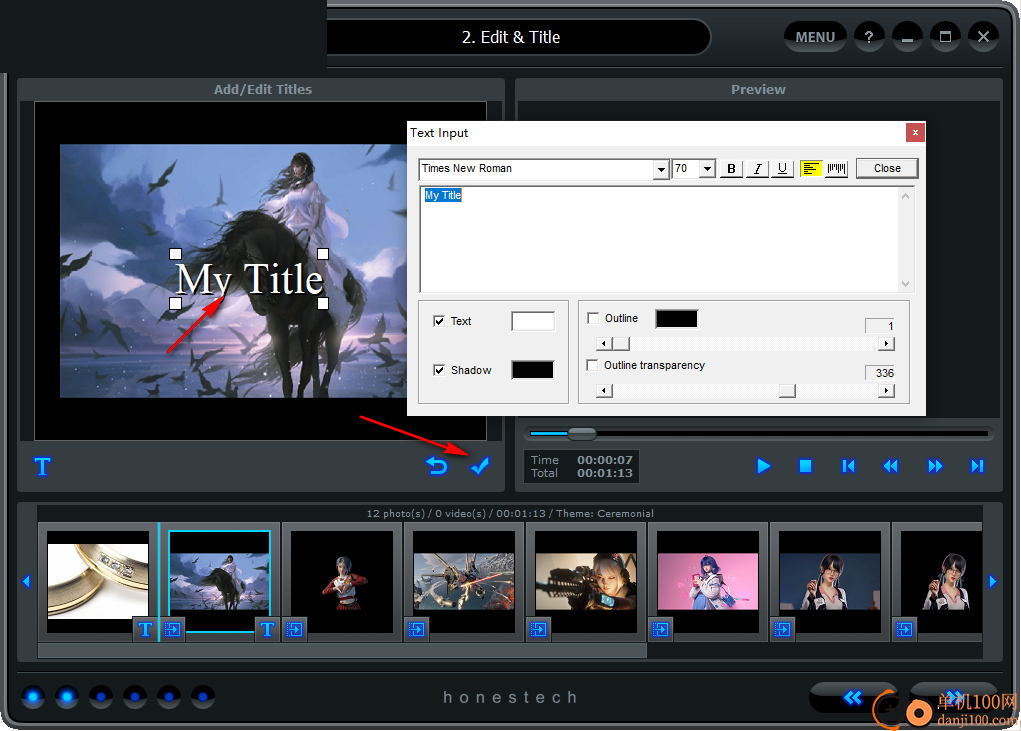Stop the preview playback
Viewport: 1021px width, 731px height.
tap(805, 466)
